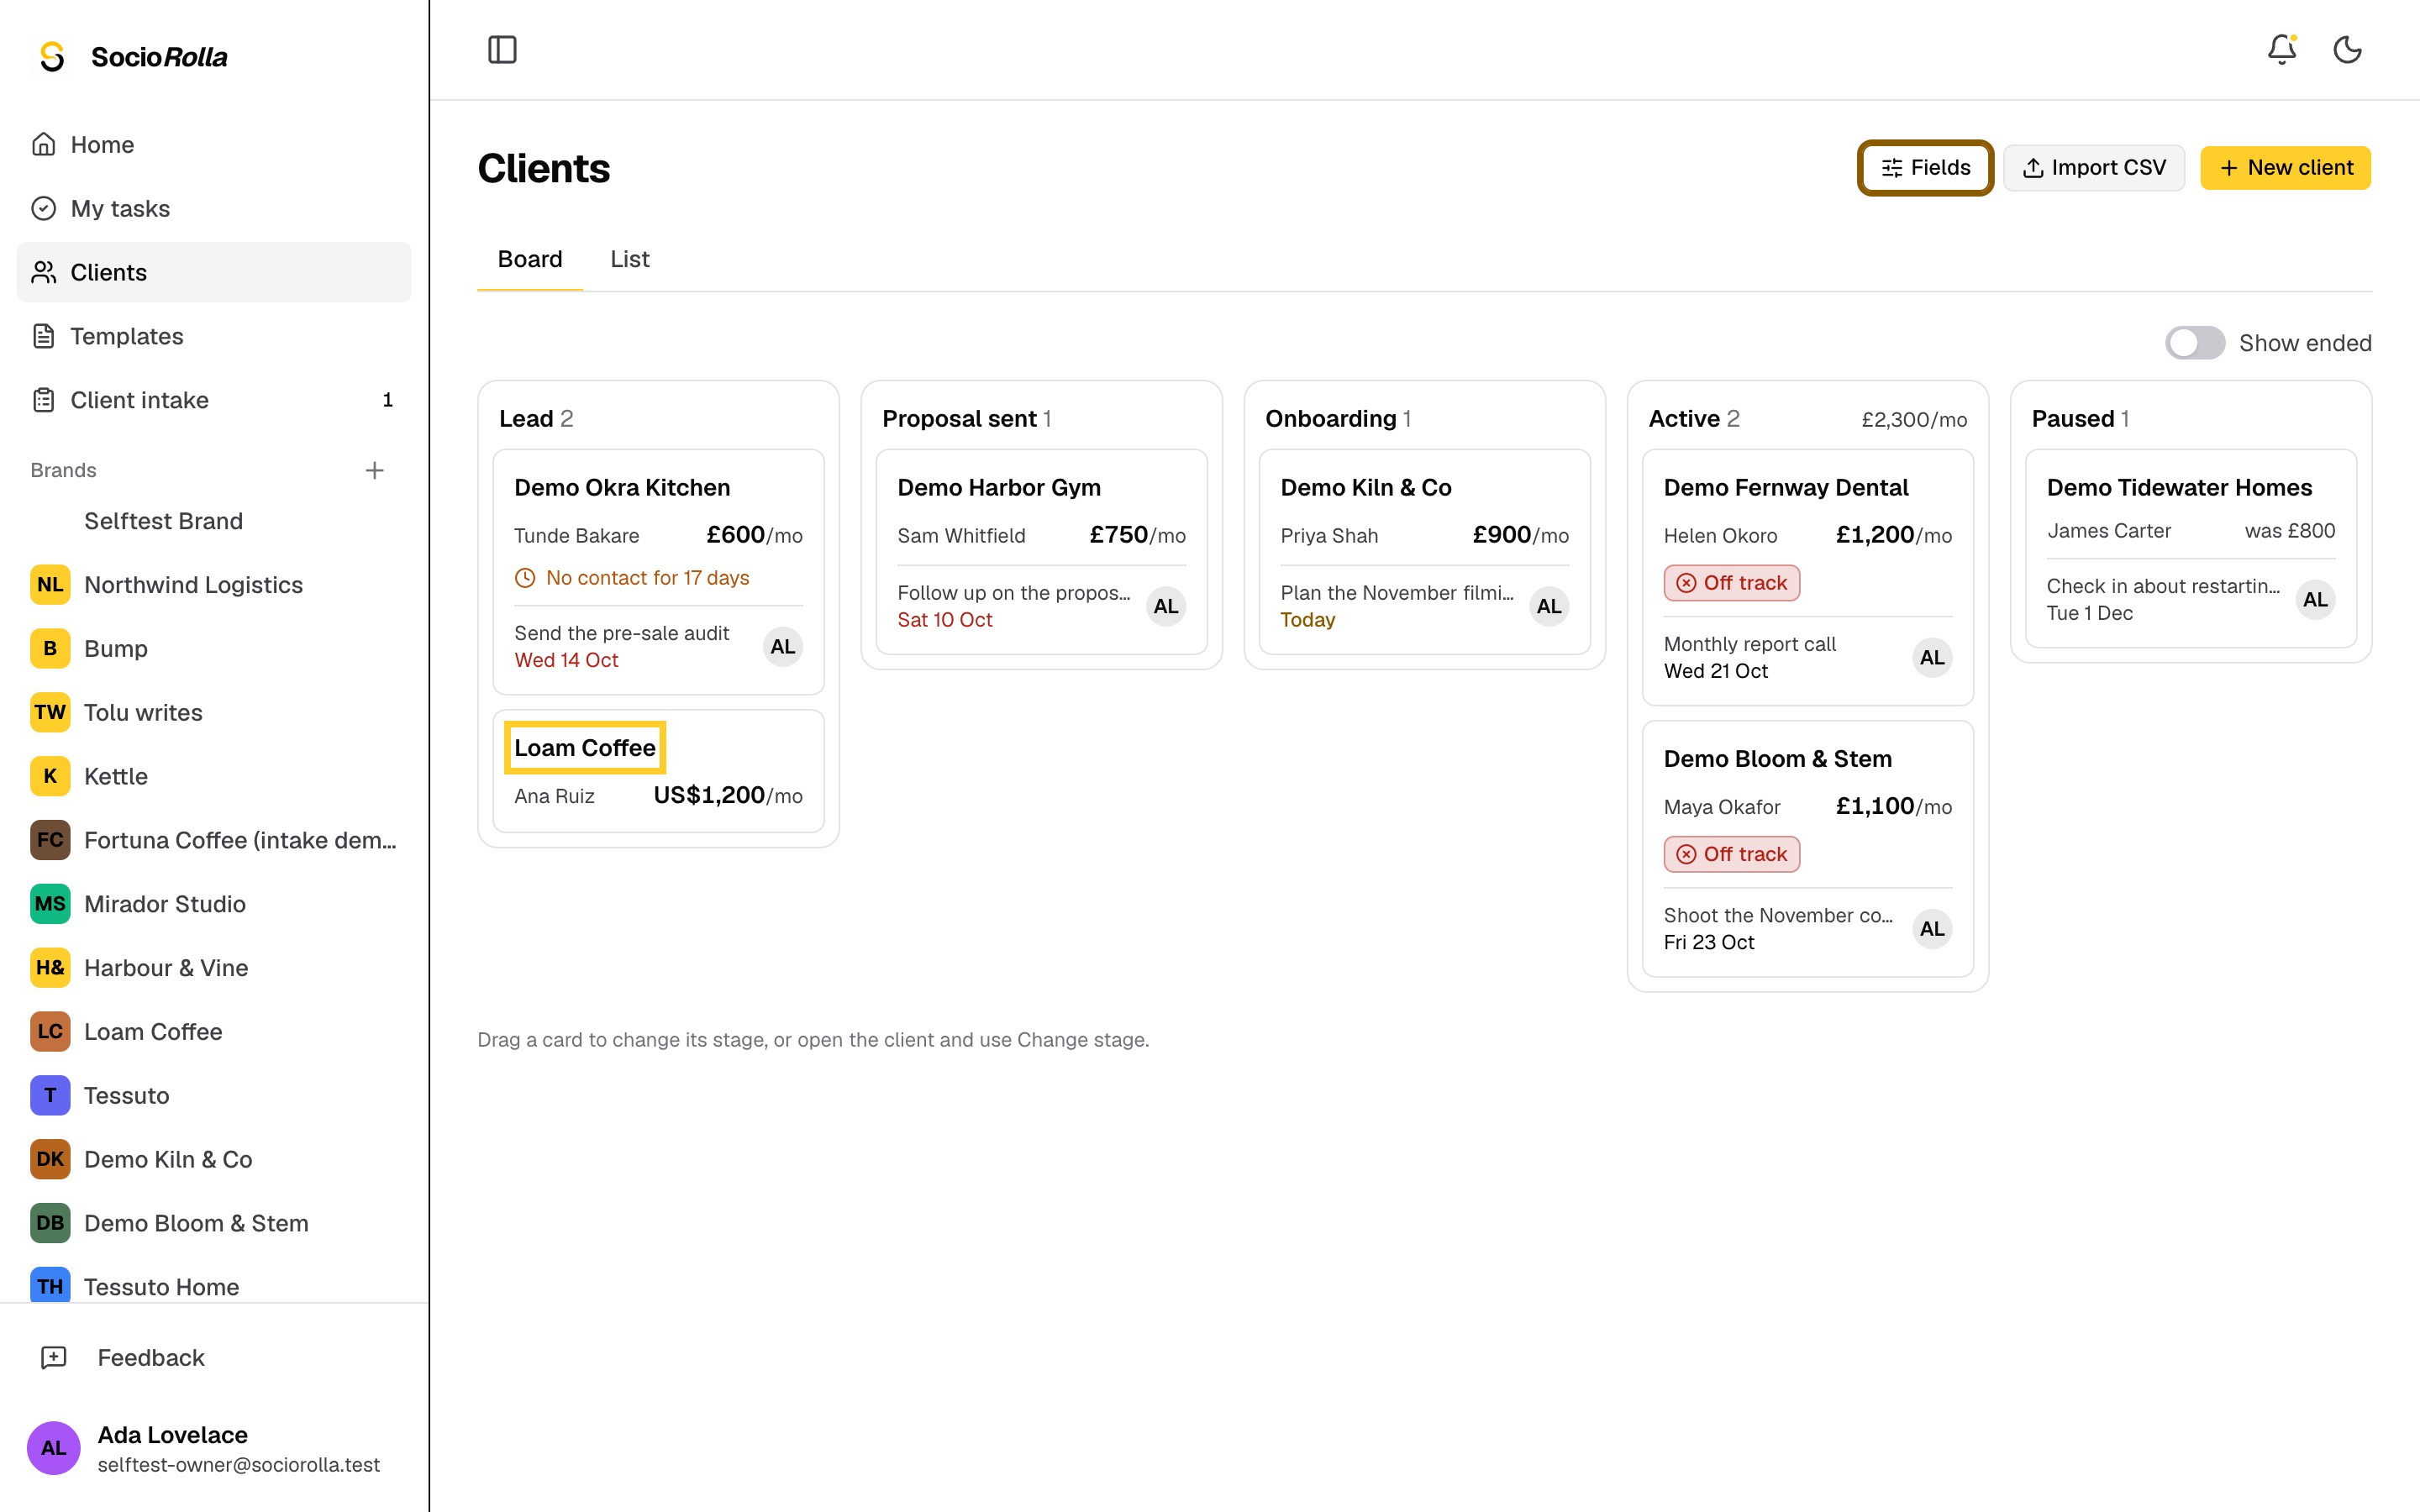Open Demo Okra Kitchen card
Image resolution: width=2420 pixels, height=1512 pixels.
[658, 572]
